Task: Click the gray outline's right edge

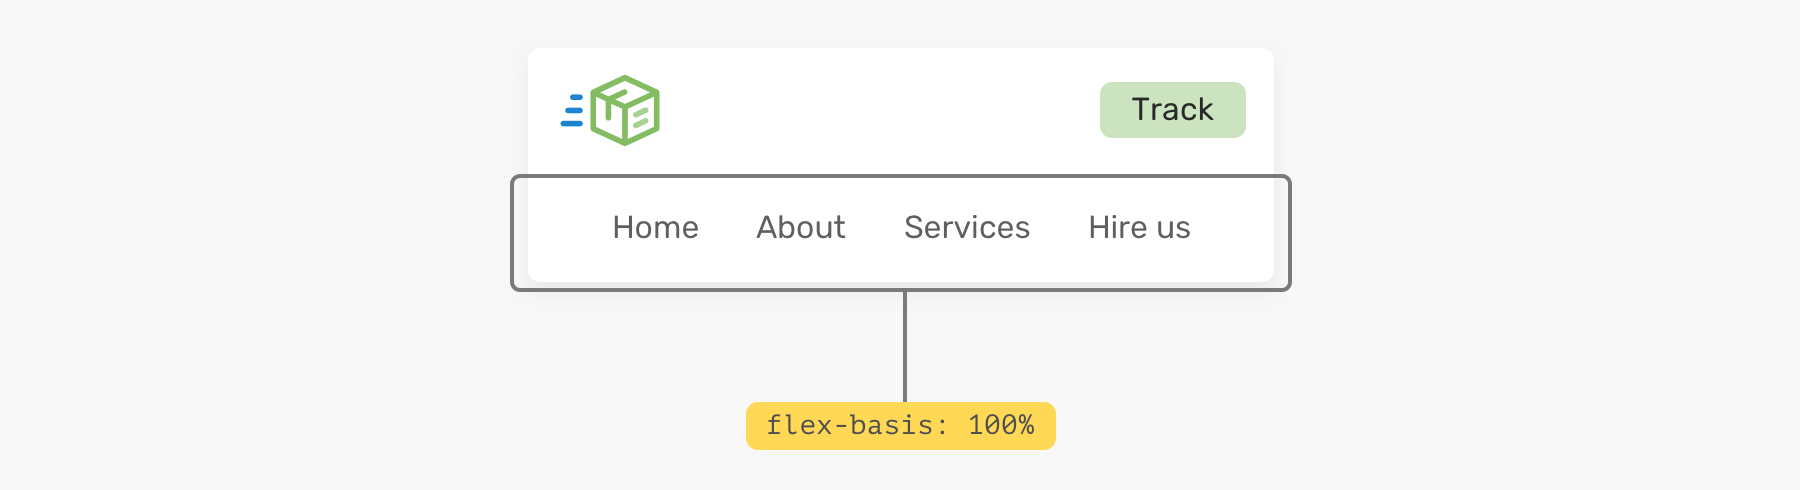Action: click(x=1289, y=233)
